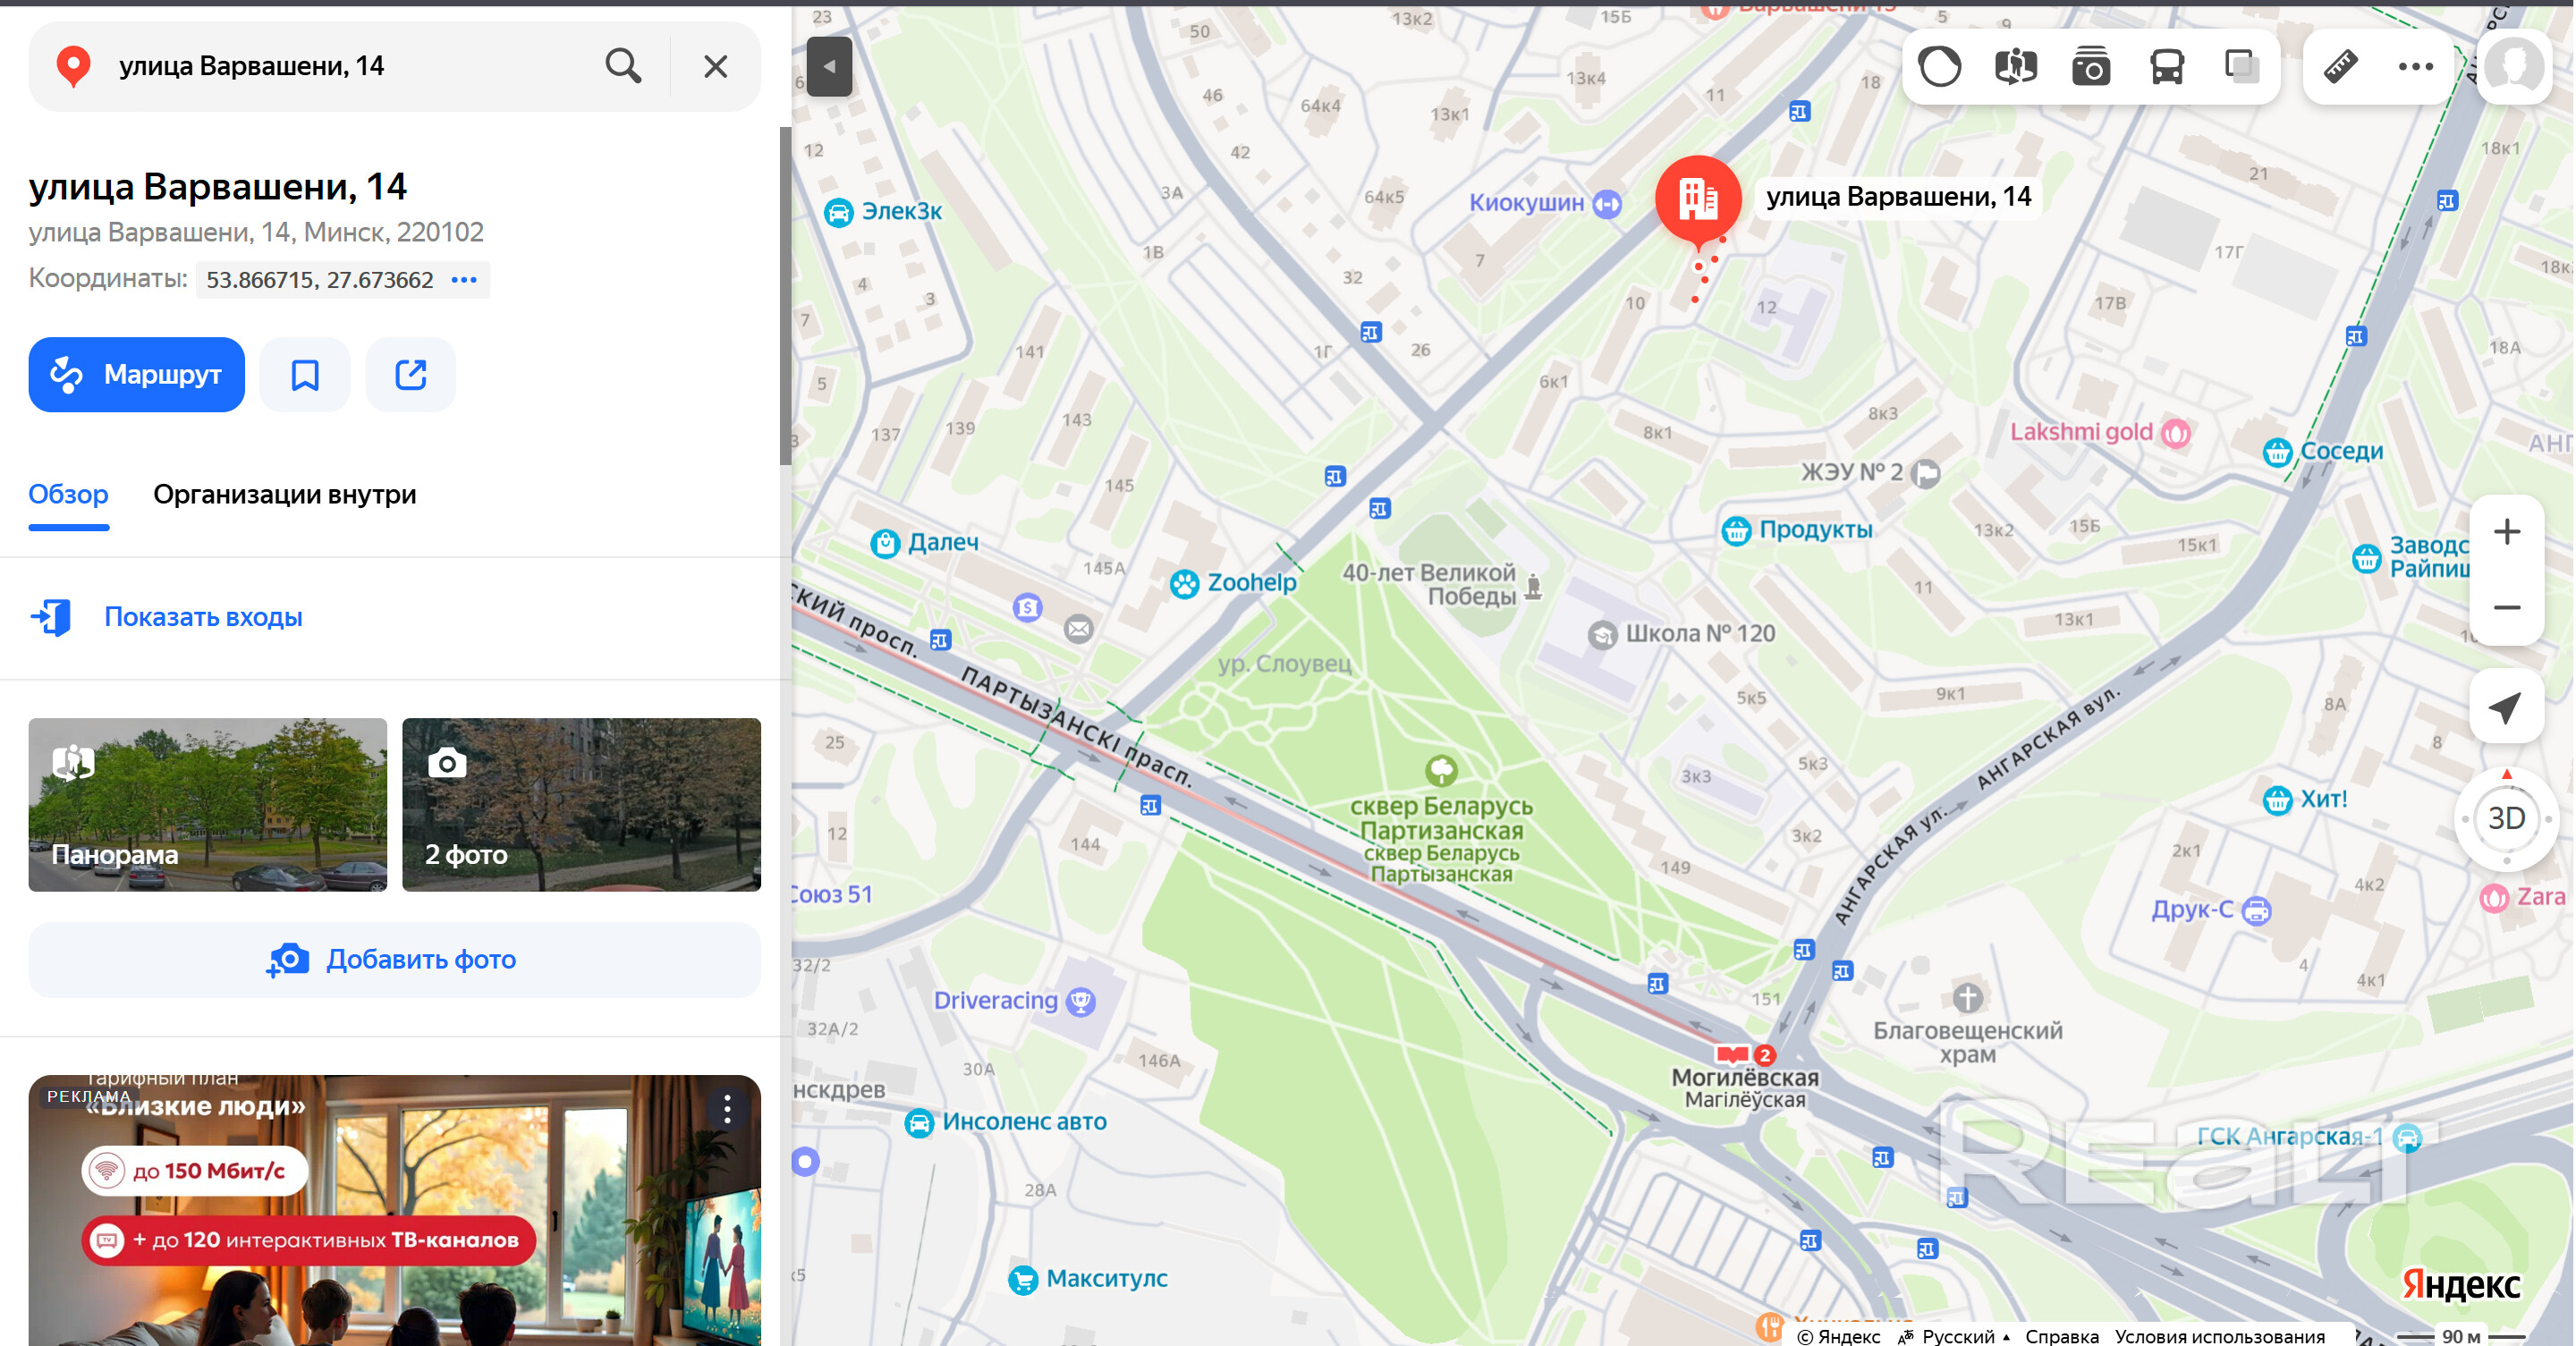Click the photos layer camera icon
Viewport: 2576px width, 1346px height.
click(2091, 67)
